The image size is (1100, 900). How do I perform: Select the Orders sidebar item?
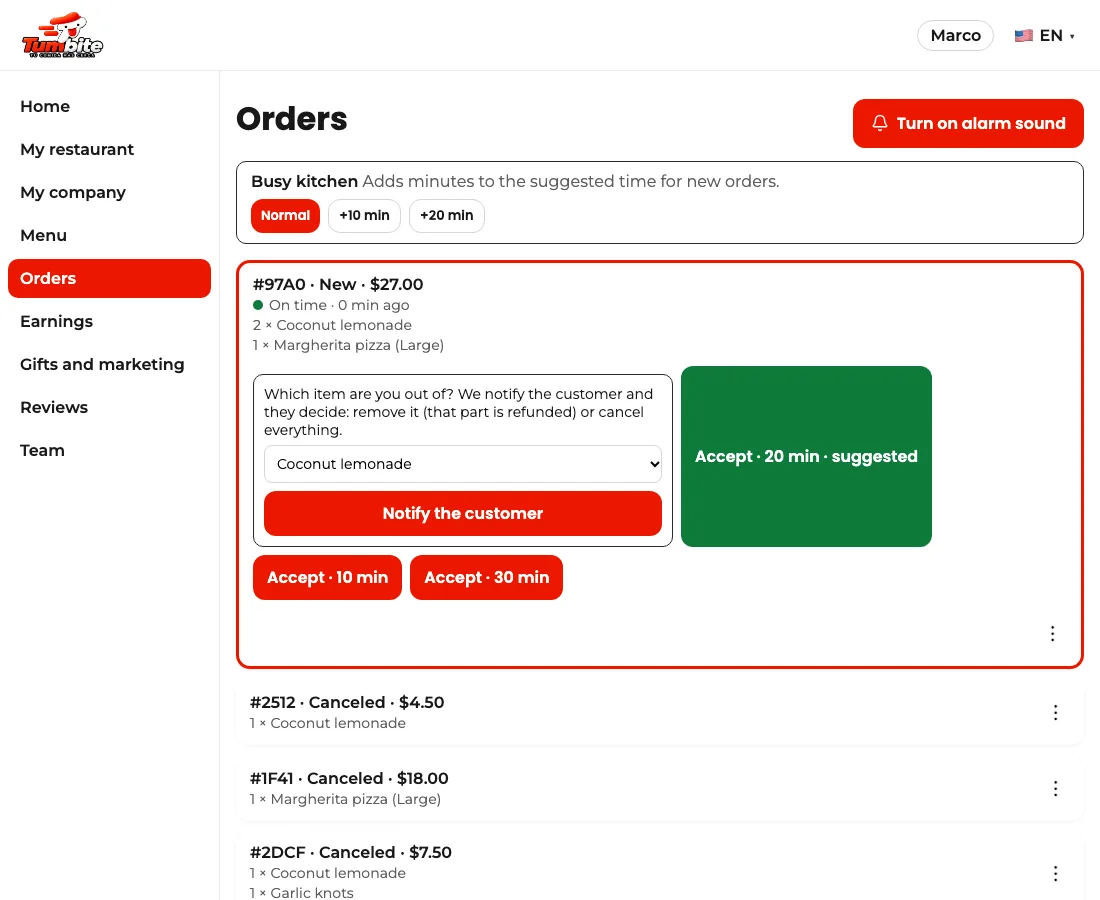109,278
